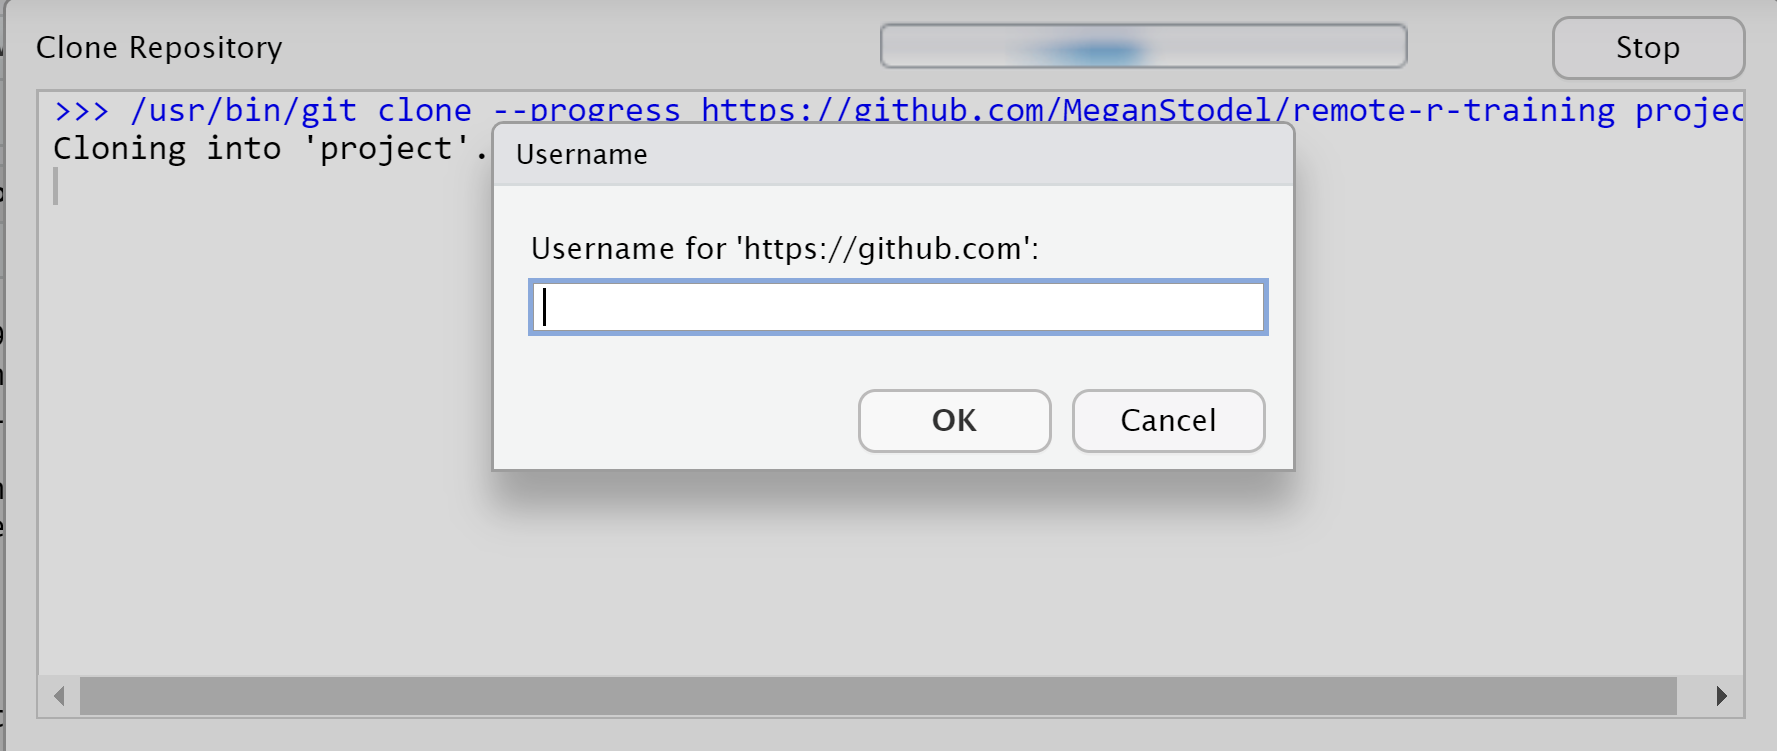This screenshot has height=751, width=1777.
Task: Click the OK button to confirm
Action: click(x=953, y=421)
